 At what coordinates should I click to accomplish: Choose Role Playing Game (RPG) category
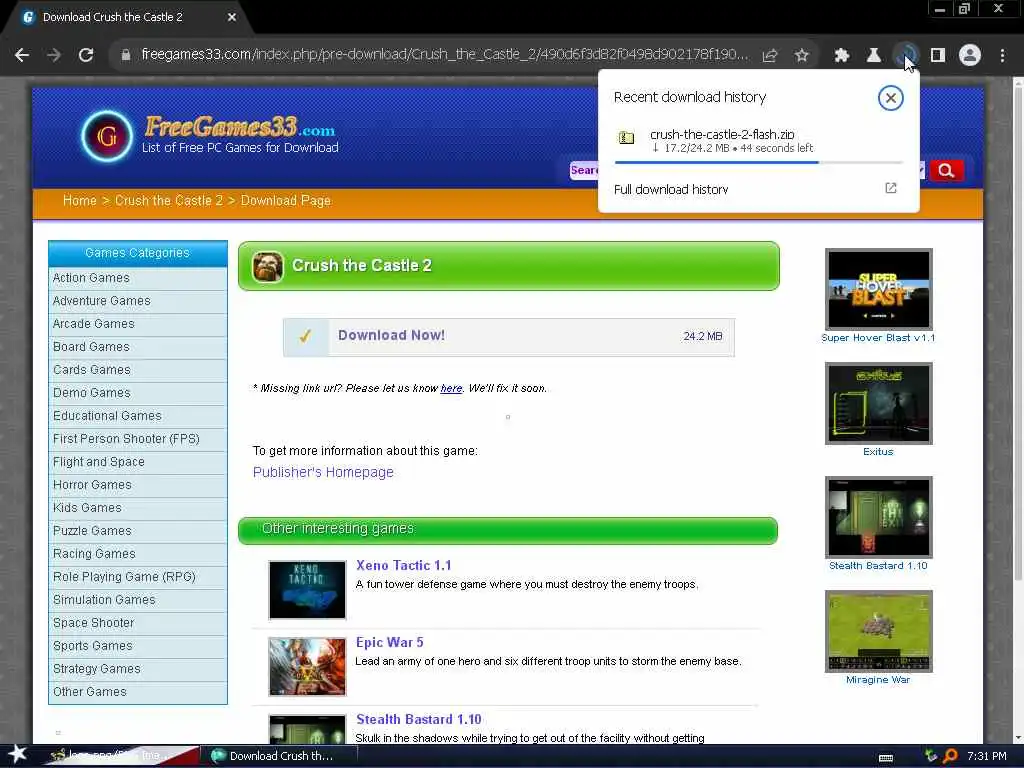138,577
